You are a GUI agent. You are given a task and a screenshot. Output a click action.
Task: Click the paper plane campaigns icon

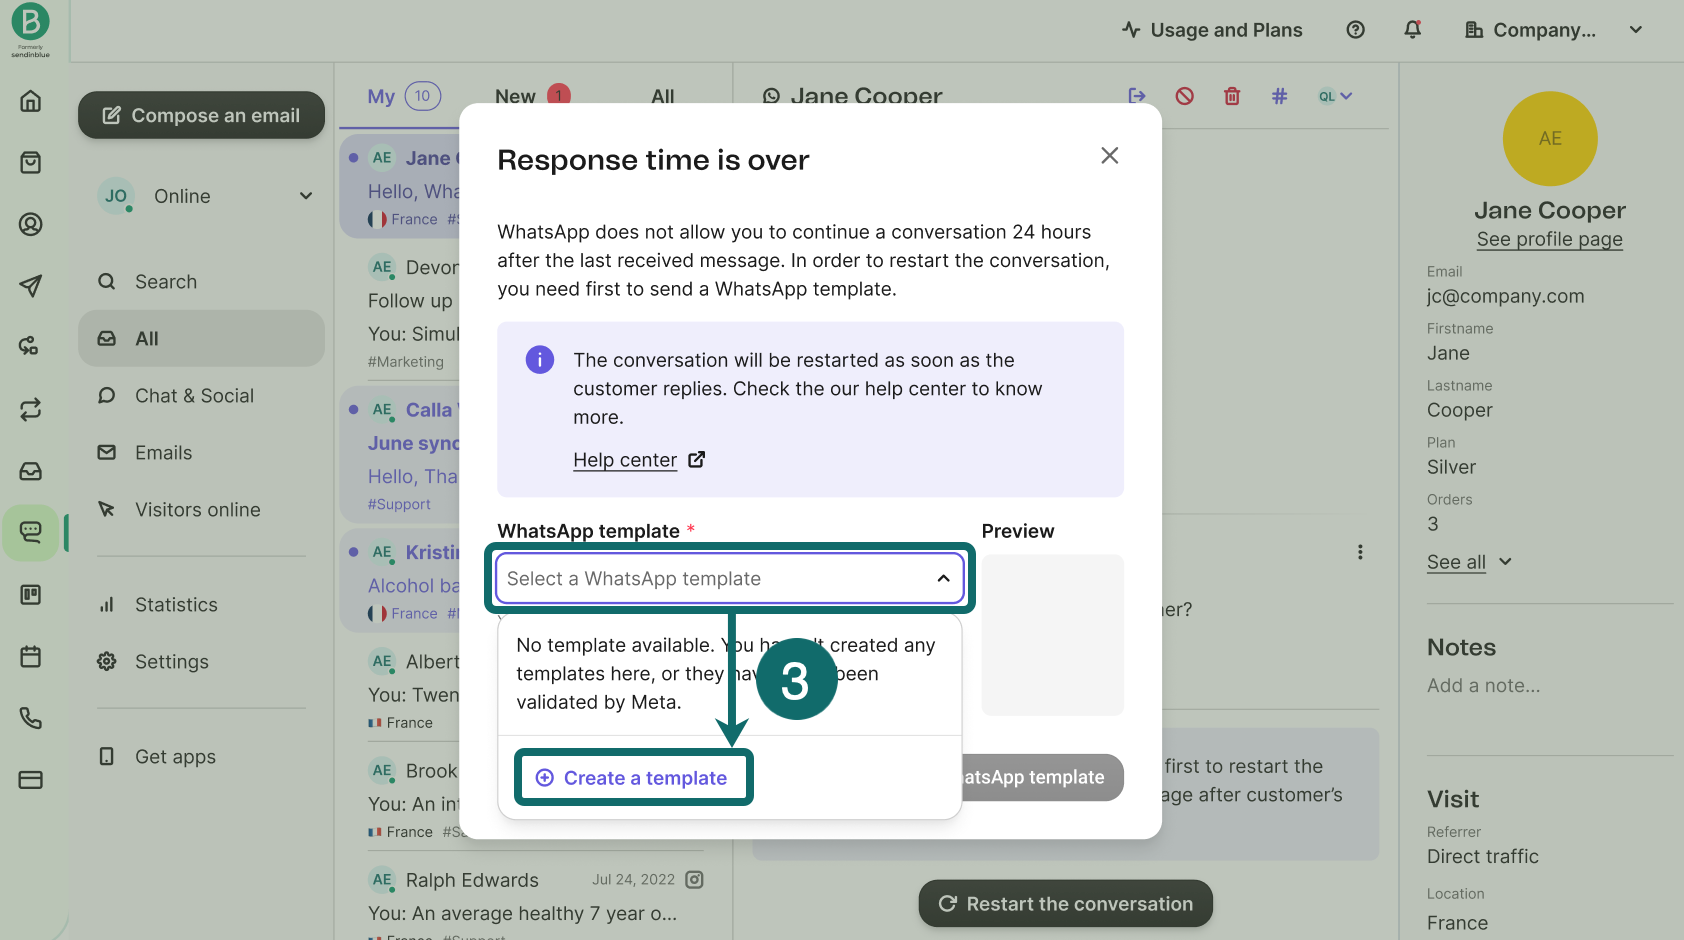point(31,286)
